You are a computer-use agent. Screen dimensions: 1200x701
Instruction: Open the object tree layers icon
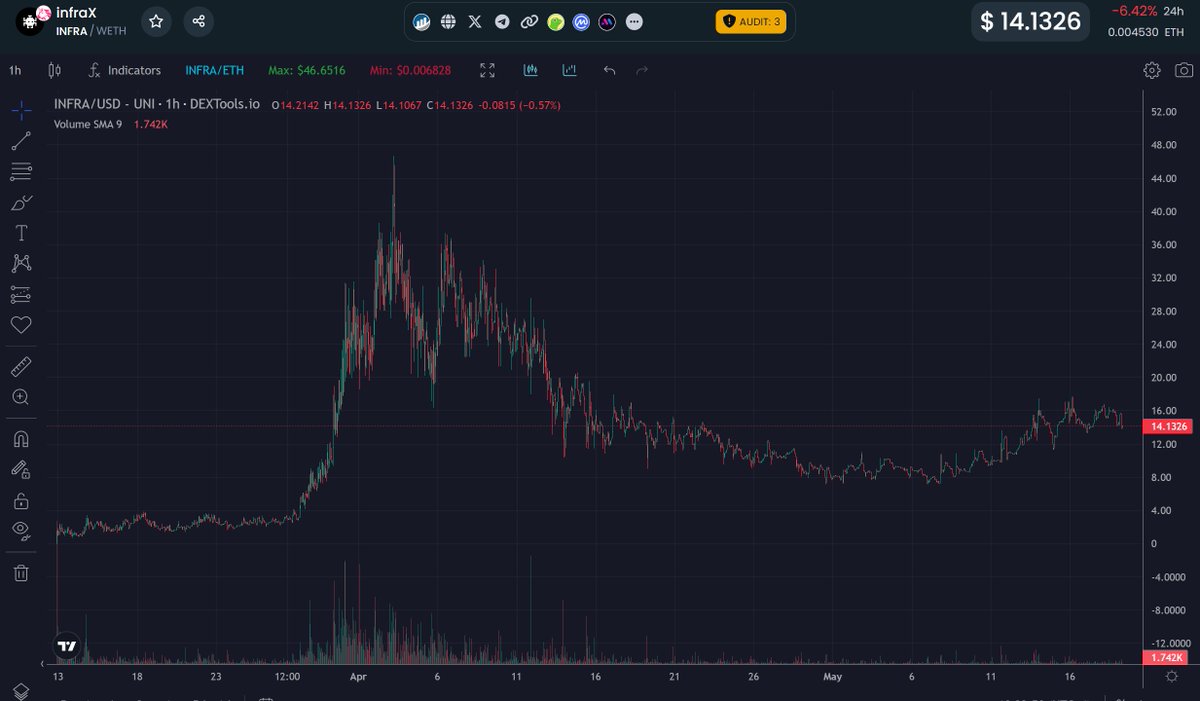click(21, 692)
